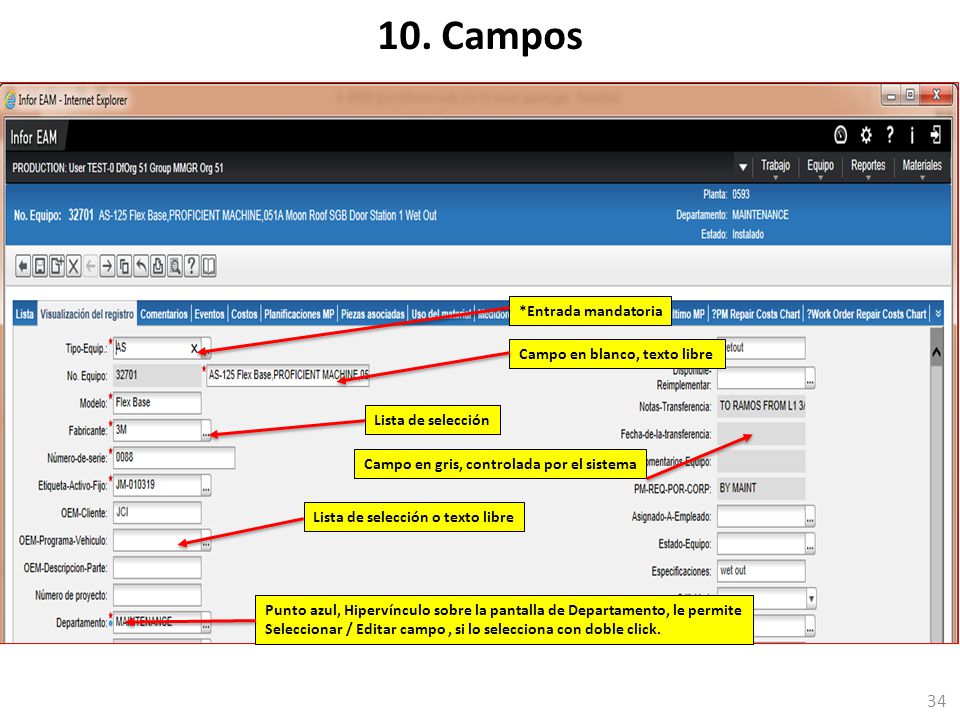The height and width of the screenshot is (720, 960).
Task: Open the Eventos tab
Action: pyautogui.click(x=209, y=314)
